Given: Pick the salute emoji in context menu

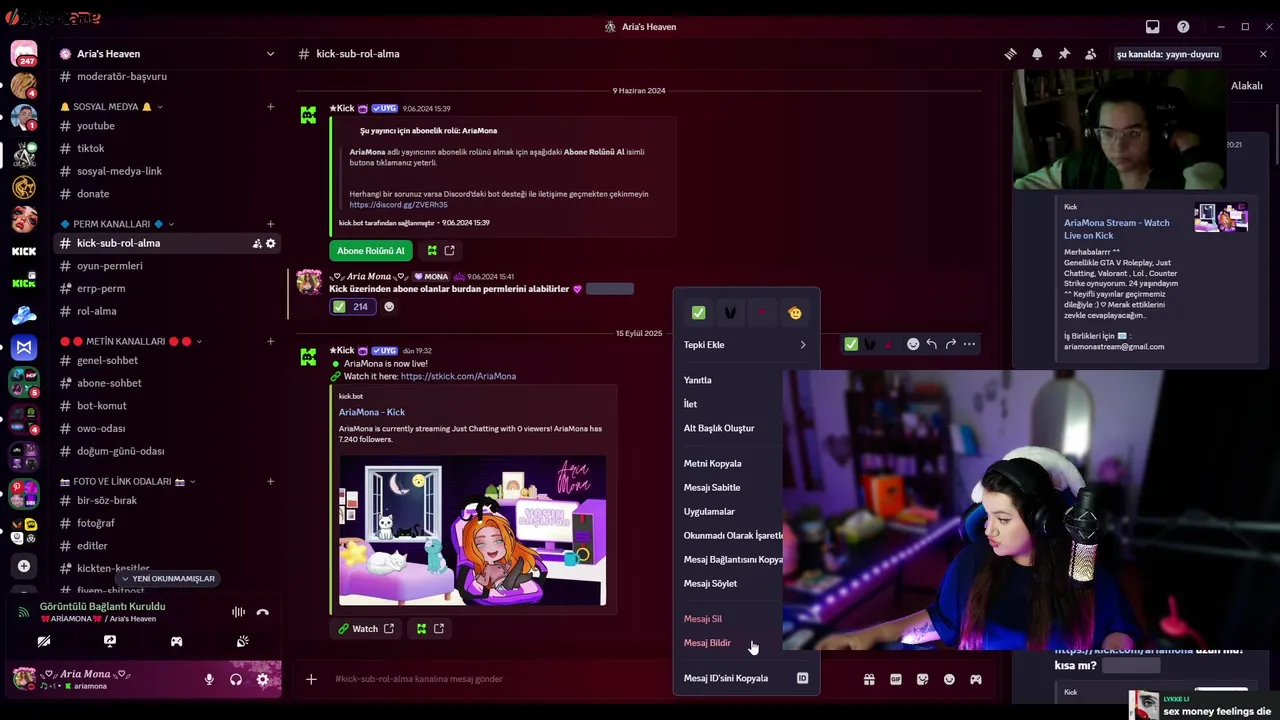Looking at the screenshot, I should pyautogui.click(x=794, y=313).
